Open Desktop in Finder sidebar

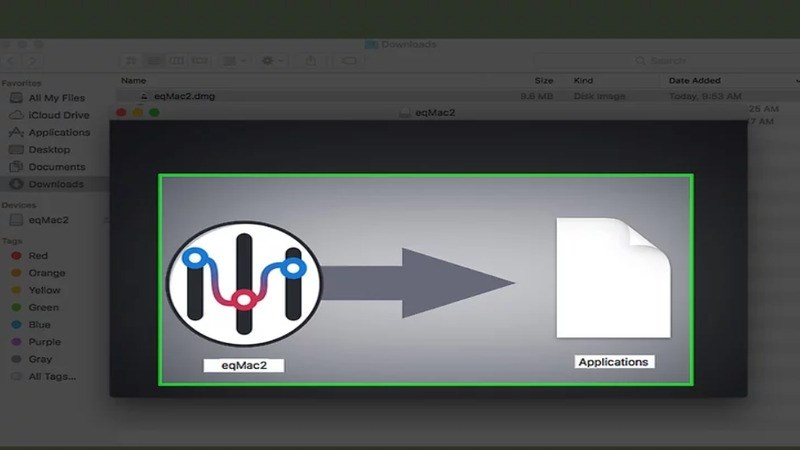(x=49, y=150)
